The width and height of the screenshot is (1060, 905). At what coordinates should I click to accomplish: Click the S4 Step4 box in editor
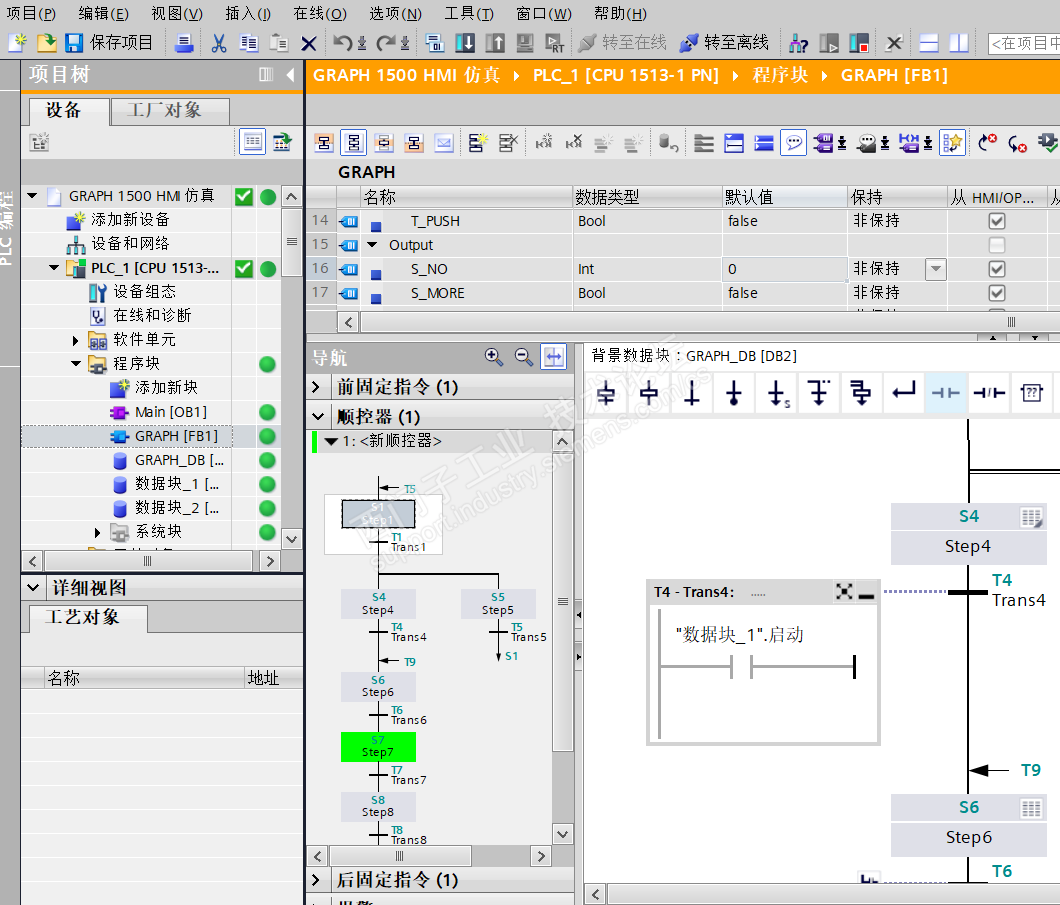click(968, 534)
